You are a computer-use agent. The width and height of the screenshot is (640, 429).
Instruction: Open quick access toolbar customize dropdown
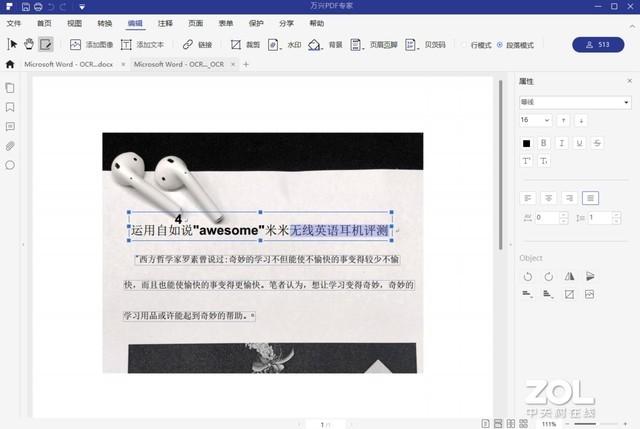coord(82,7)
